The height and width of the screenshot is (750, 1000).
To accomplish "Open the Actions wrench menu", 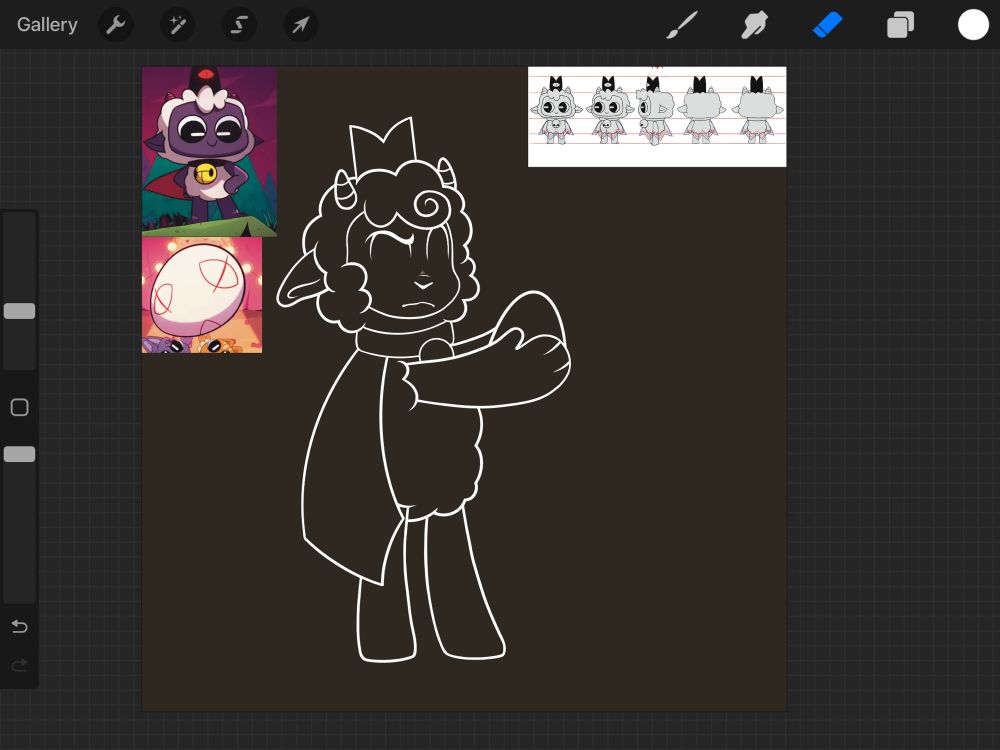I will click(115, 25).
